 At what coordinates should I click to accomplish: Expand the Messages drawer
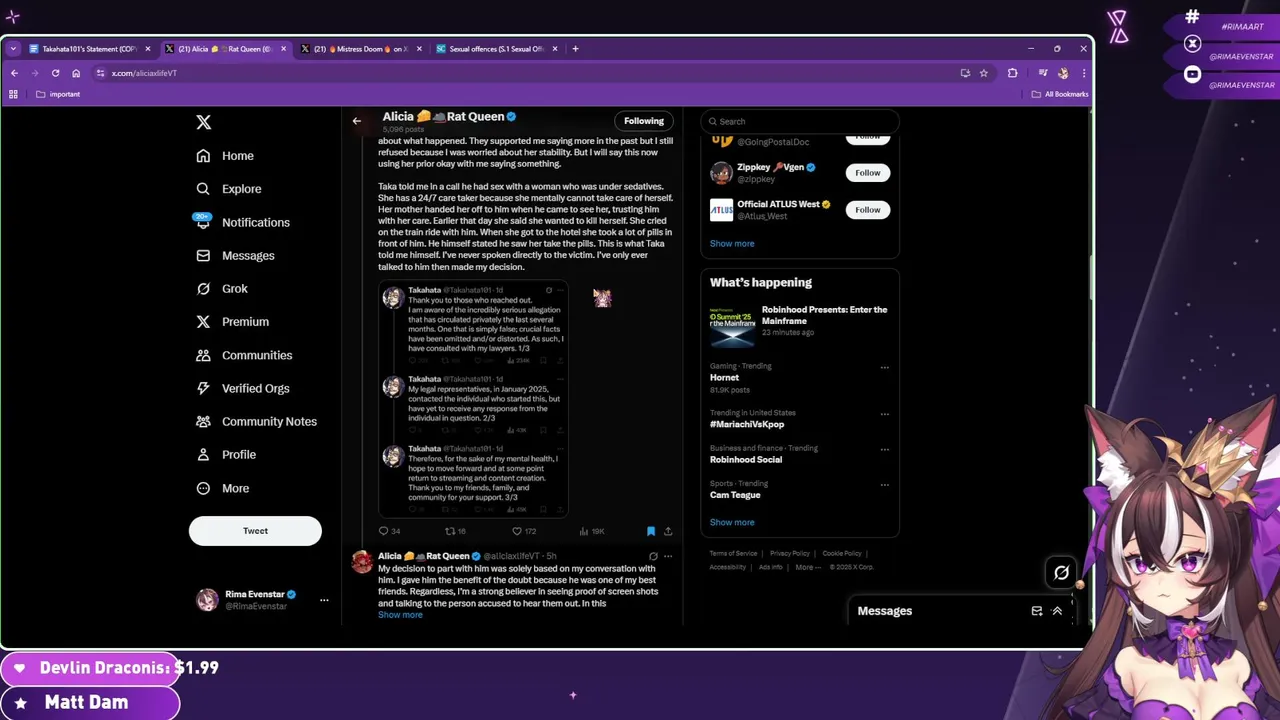tap(1057, 611)
